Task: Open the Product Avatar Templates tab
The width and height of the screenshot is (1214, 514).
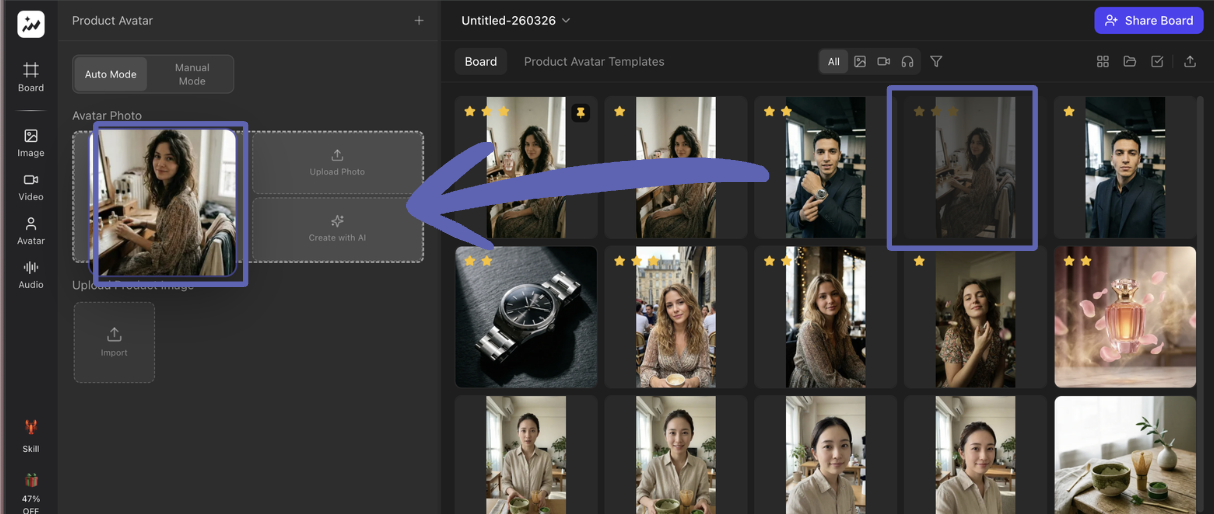Action: [x=594, y=62]
